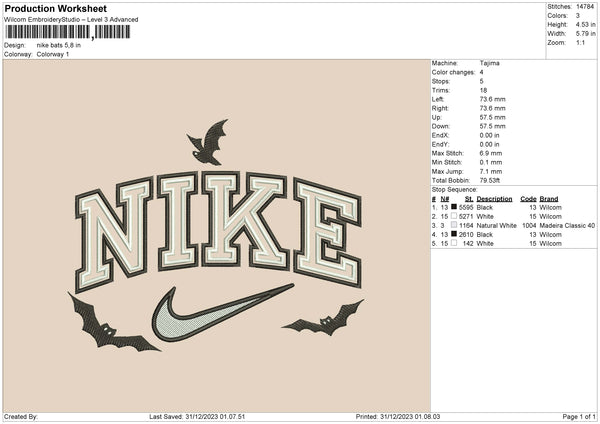Click stitch count 5271 in stop row 2

466,217
